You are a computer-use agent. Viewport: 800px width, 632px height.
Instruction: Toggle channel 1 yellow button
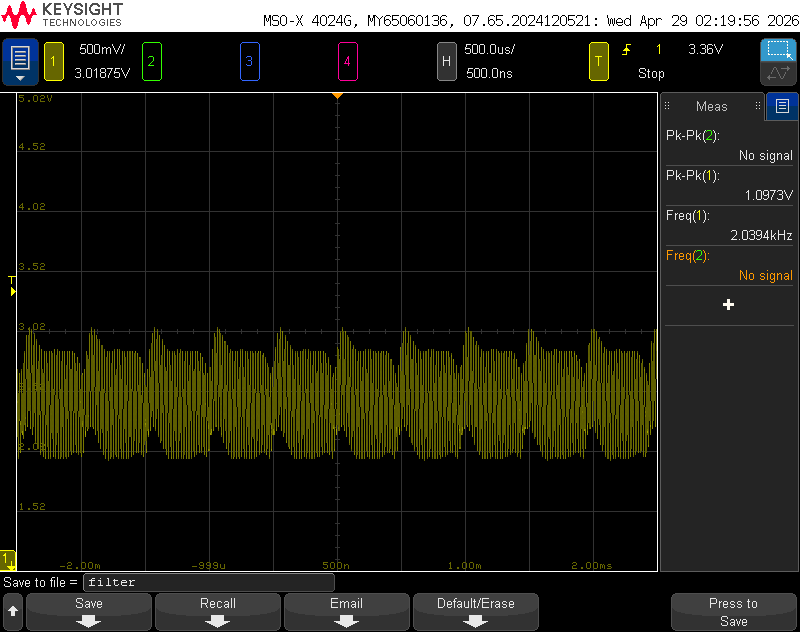[54, 62]
